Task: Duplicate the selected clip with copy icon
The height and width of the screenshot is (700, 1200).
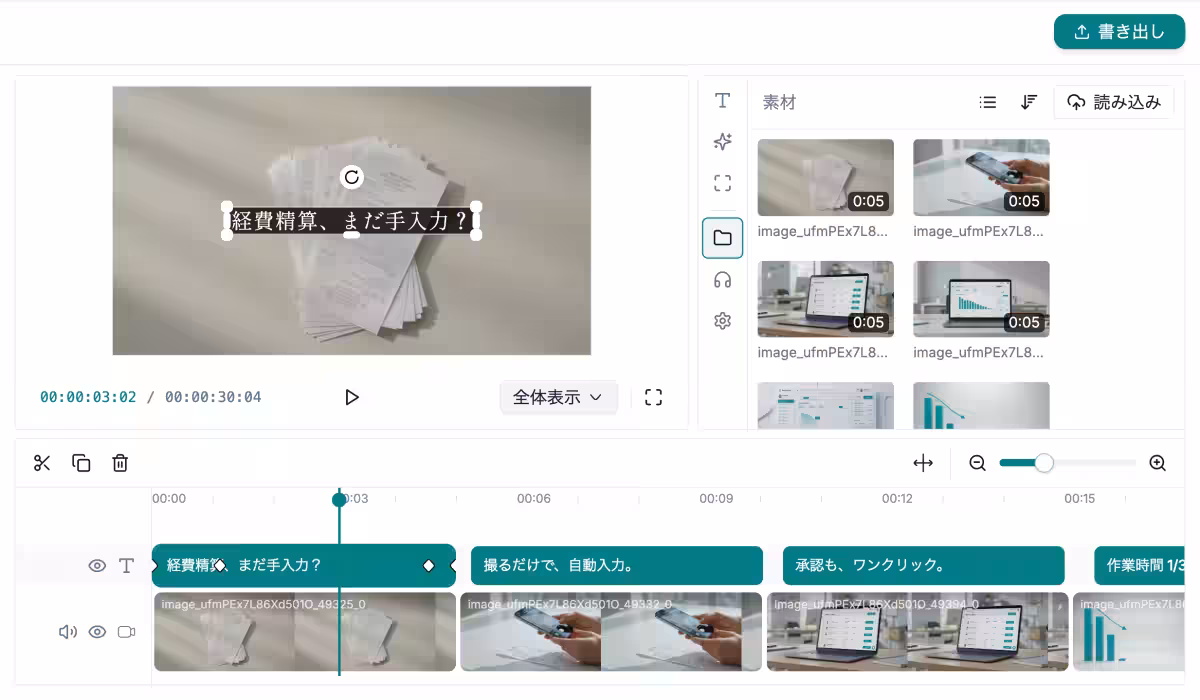Action: pos(81,463)
